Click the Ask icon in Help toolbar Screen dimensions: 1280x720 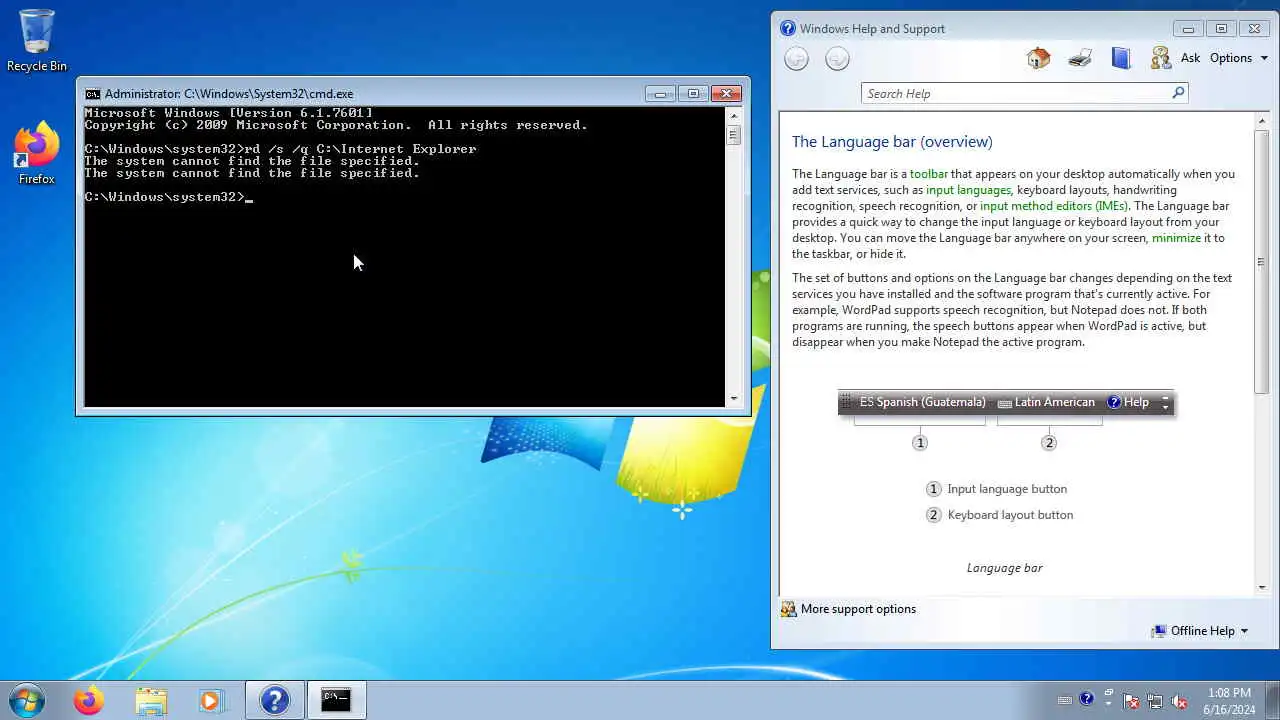pos(1161,58)
